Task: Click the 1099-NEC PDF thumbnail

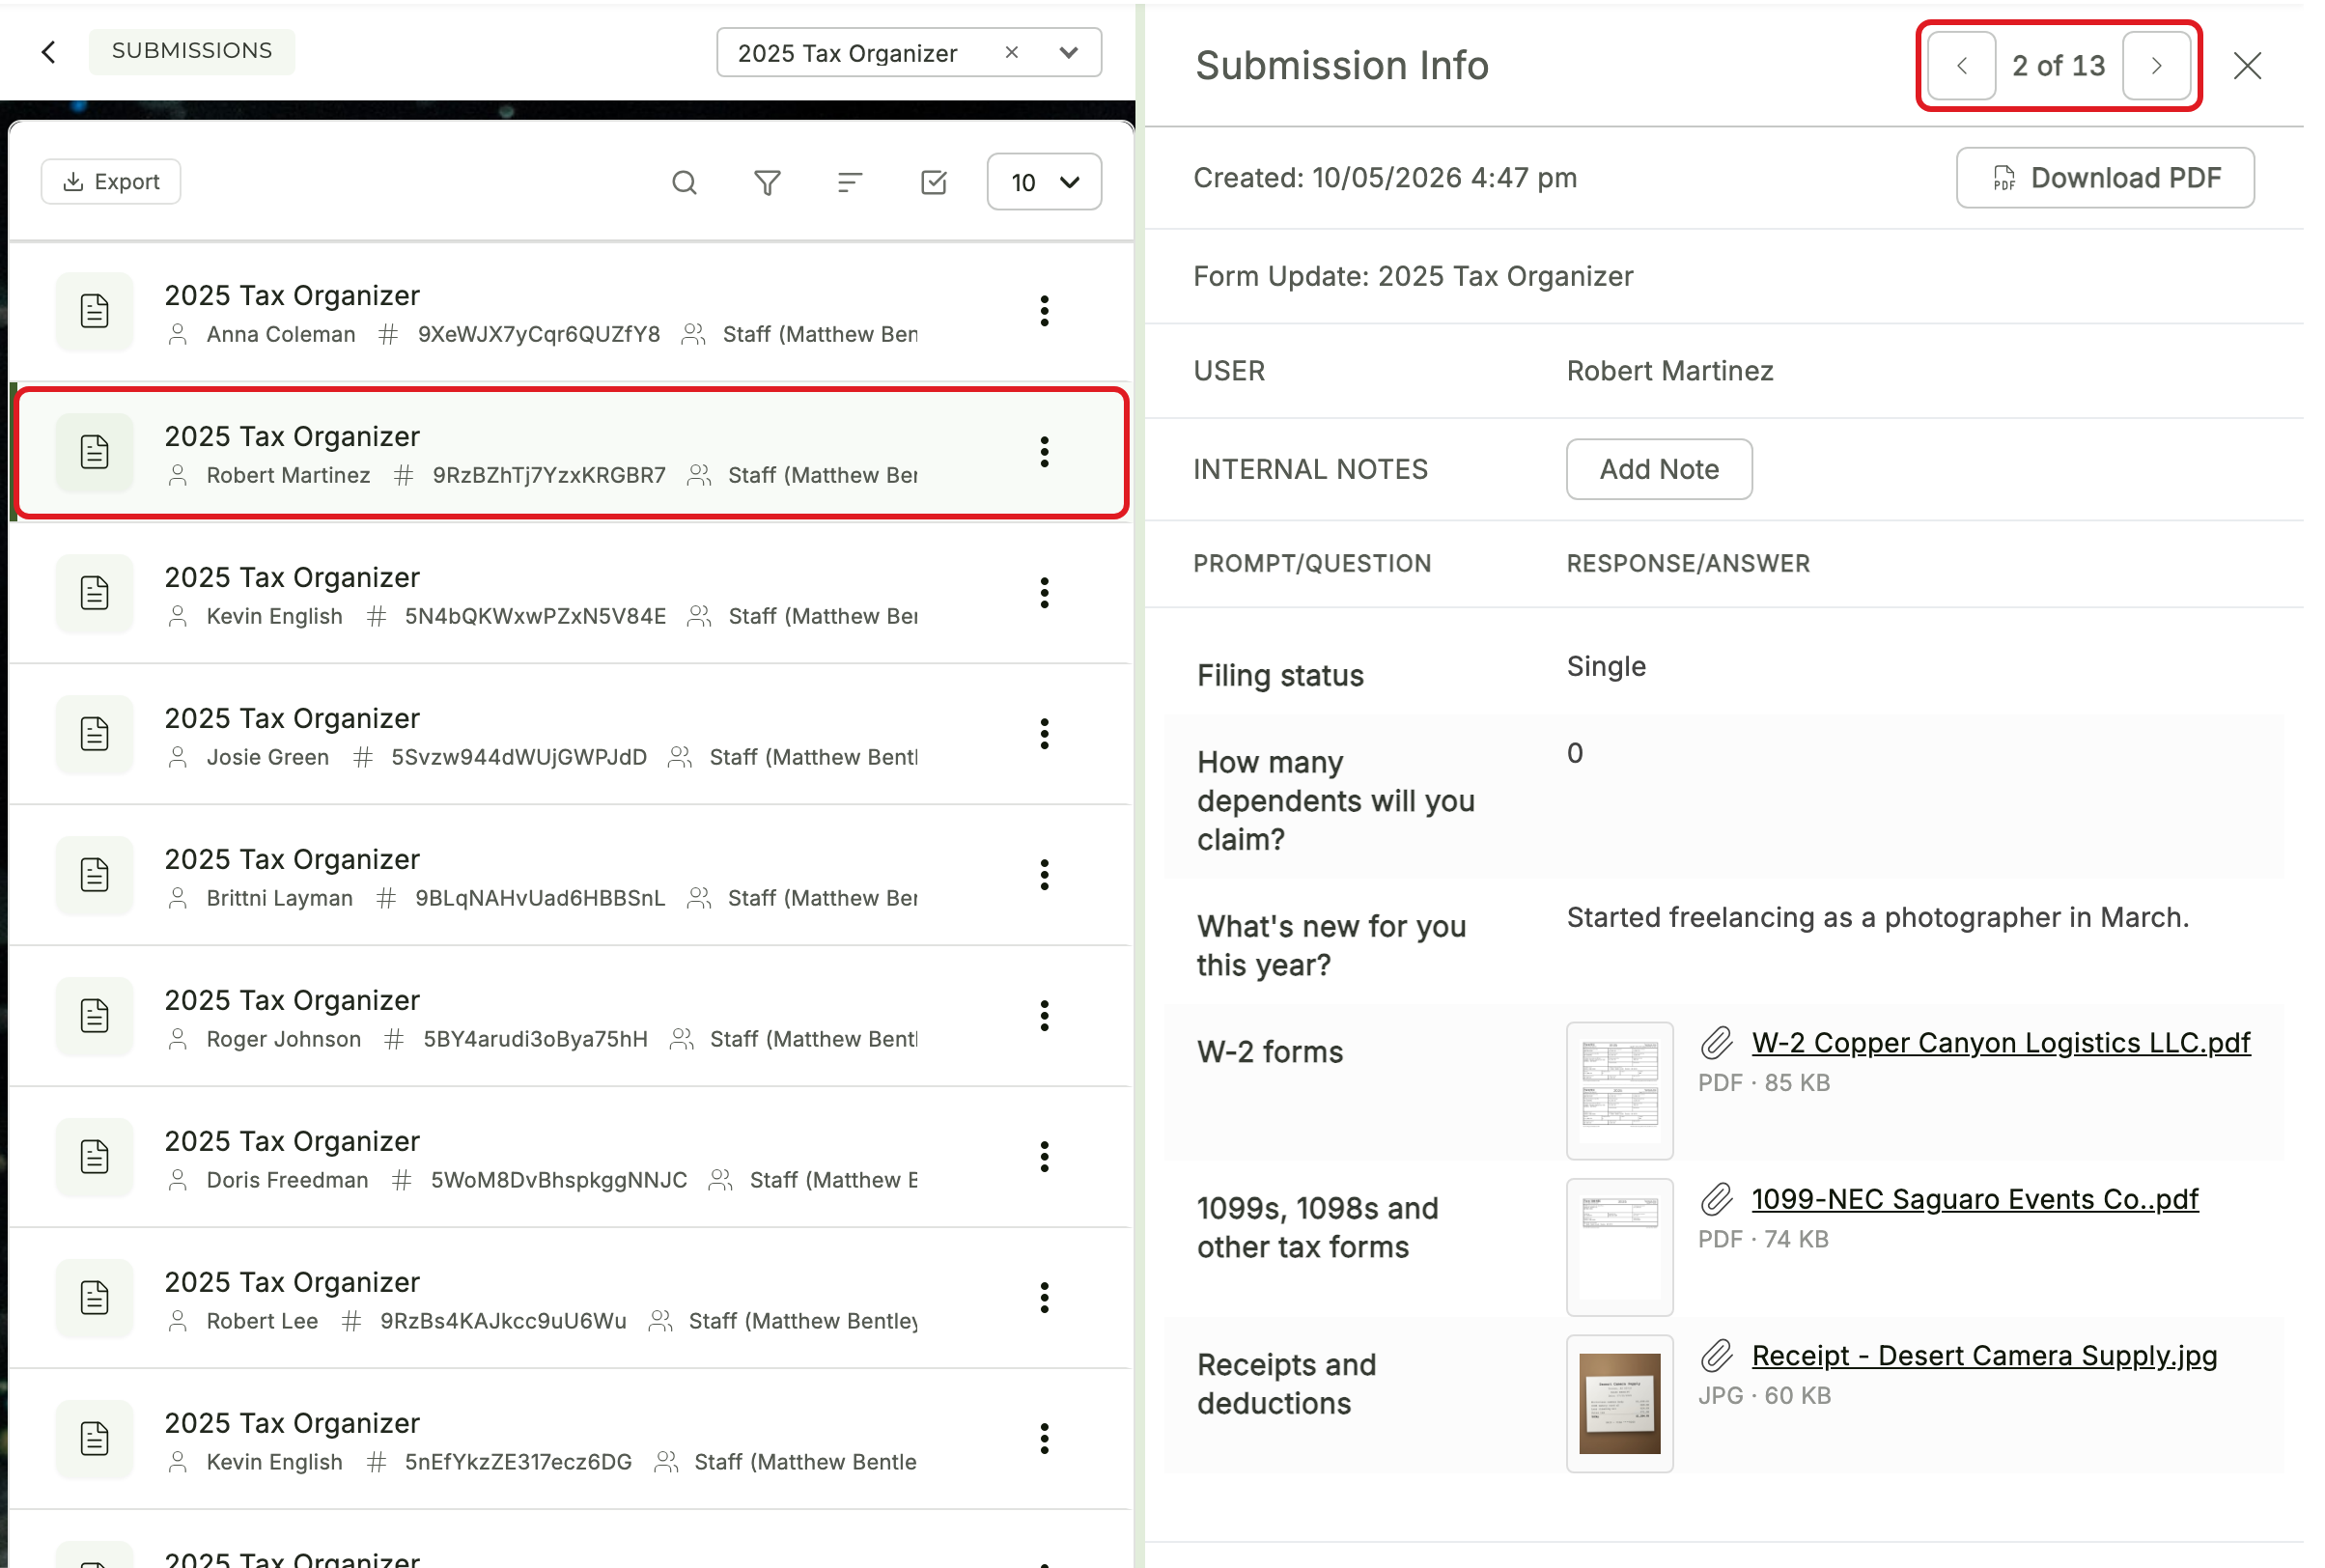Action: click(1619, 1247)
